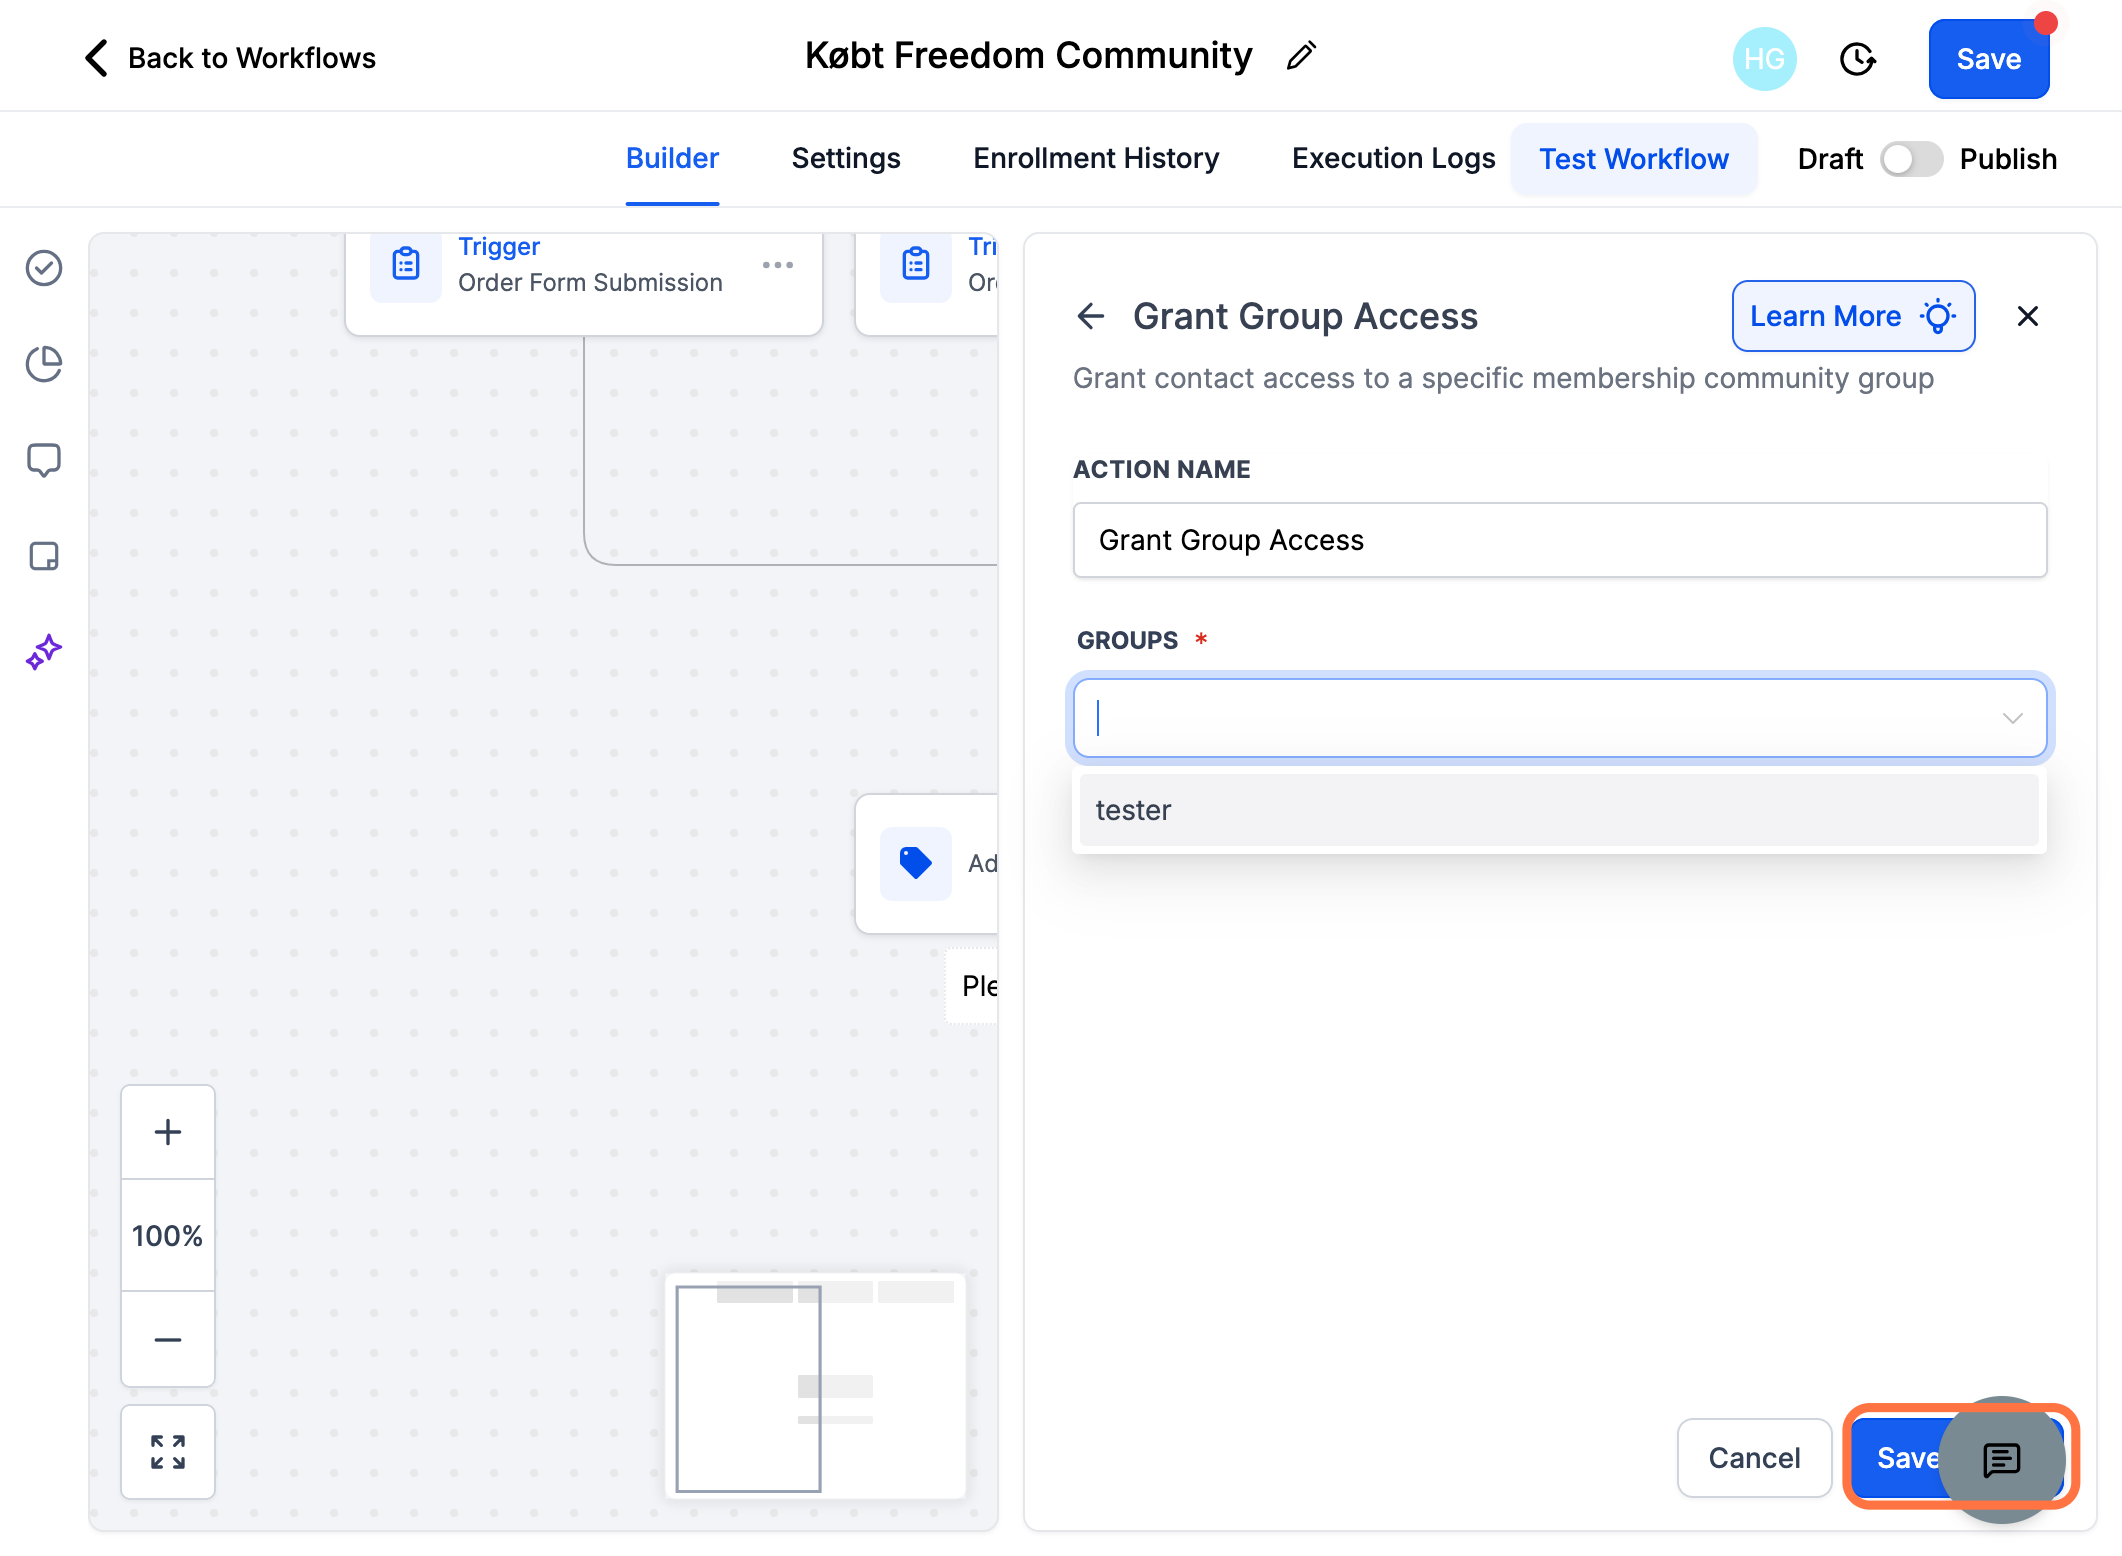2122x1556 pixels.
Task: Click the Action Name input field
Action: tap(1560, 540)
